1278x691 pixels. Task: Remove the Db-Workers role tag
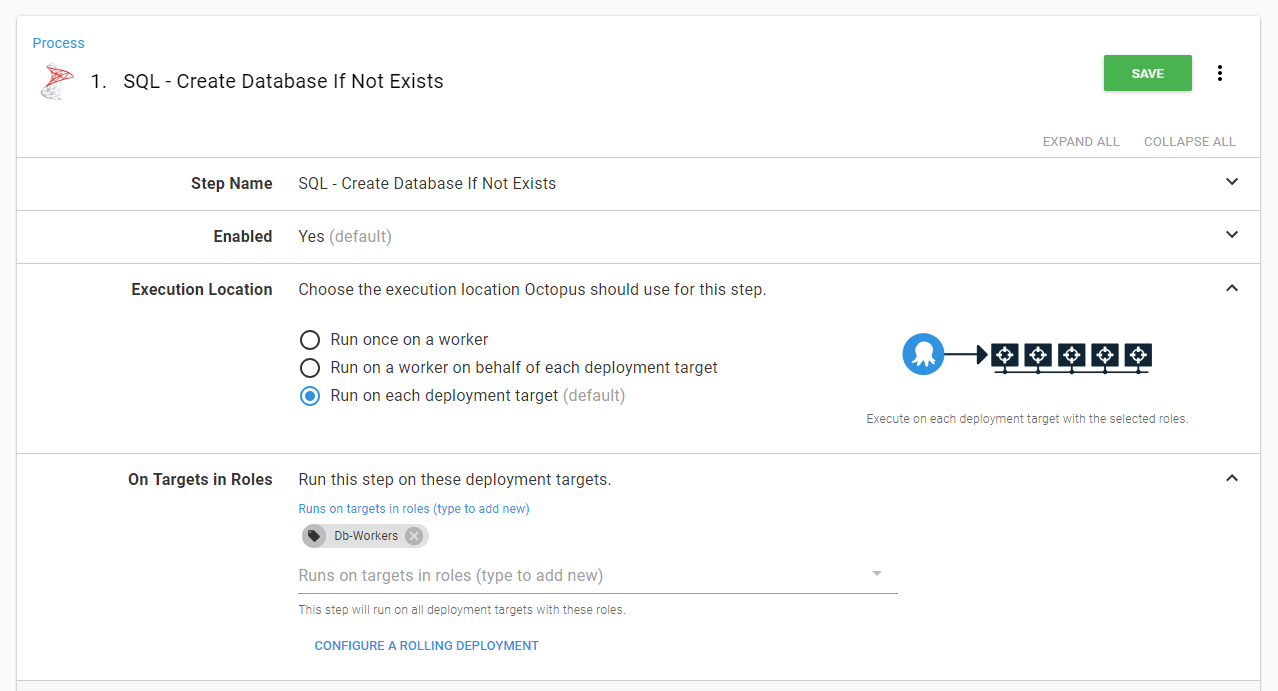coord(414,536)
